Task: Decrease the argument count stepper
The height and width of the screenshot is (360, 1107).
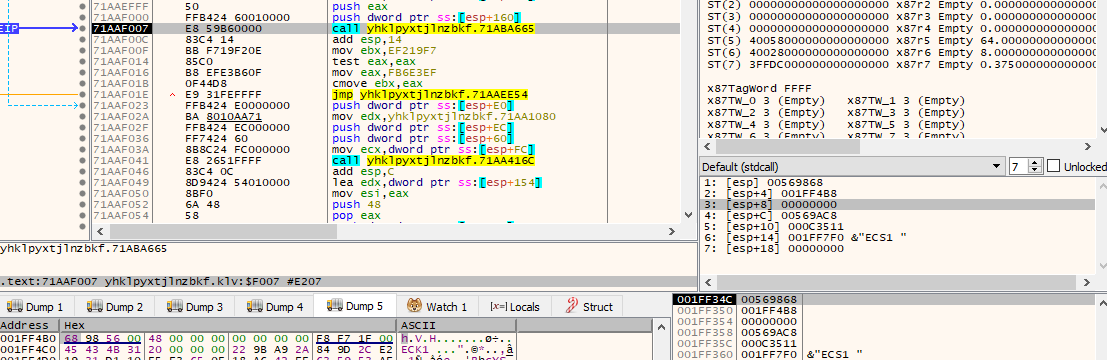Action: coord(1036,171)
